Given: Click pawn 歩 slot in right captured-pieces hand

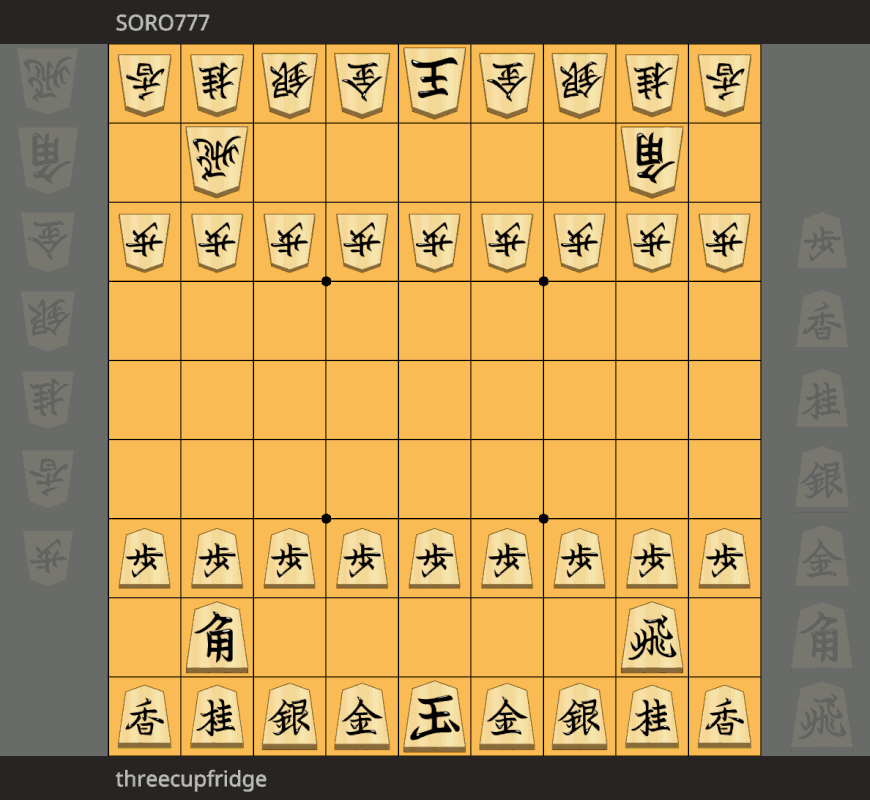Looking at the screenshot, I should [x=822, y=240].
